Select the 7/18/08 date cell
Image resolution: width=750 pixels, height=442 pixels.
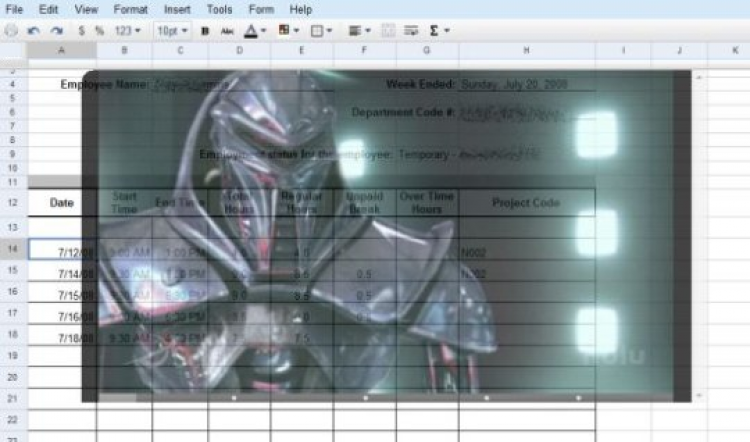(62, 335)
